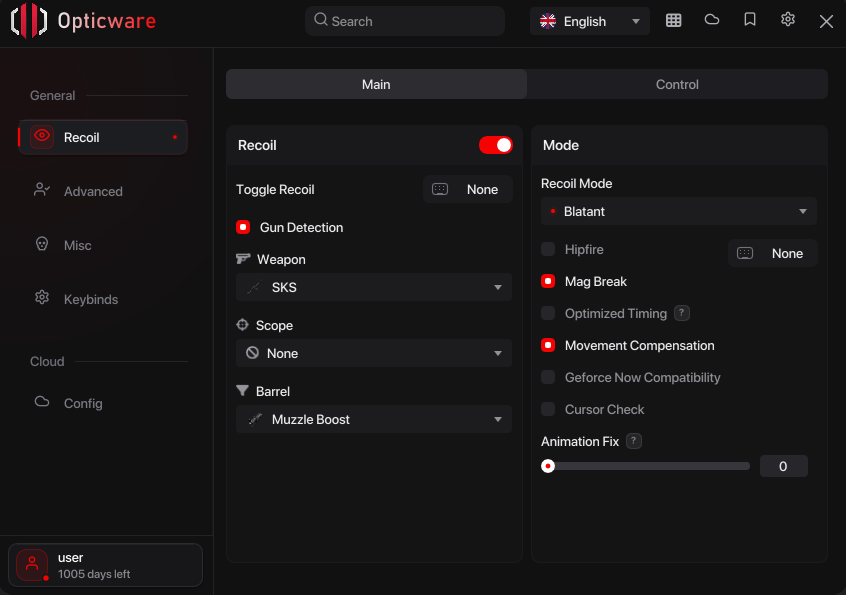Uncheck the Mag Break checkbox
The width and height of the screenshot is (846, 595).
[x=548, y=281]
